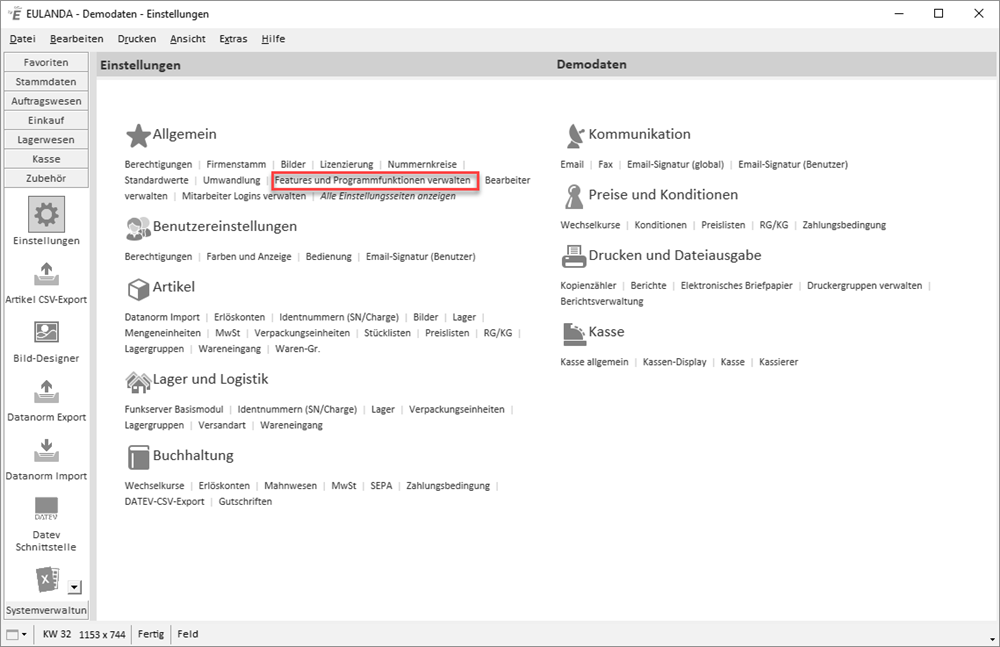Open Stücklisten link under Artikel

click(387, 333)
